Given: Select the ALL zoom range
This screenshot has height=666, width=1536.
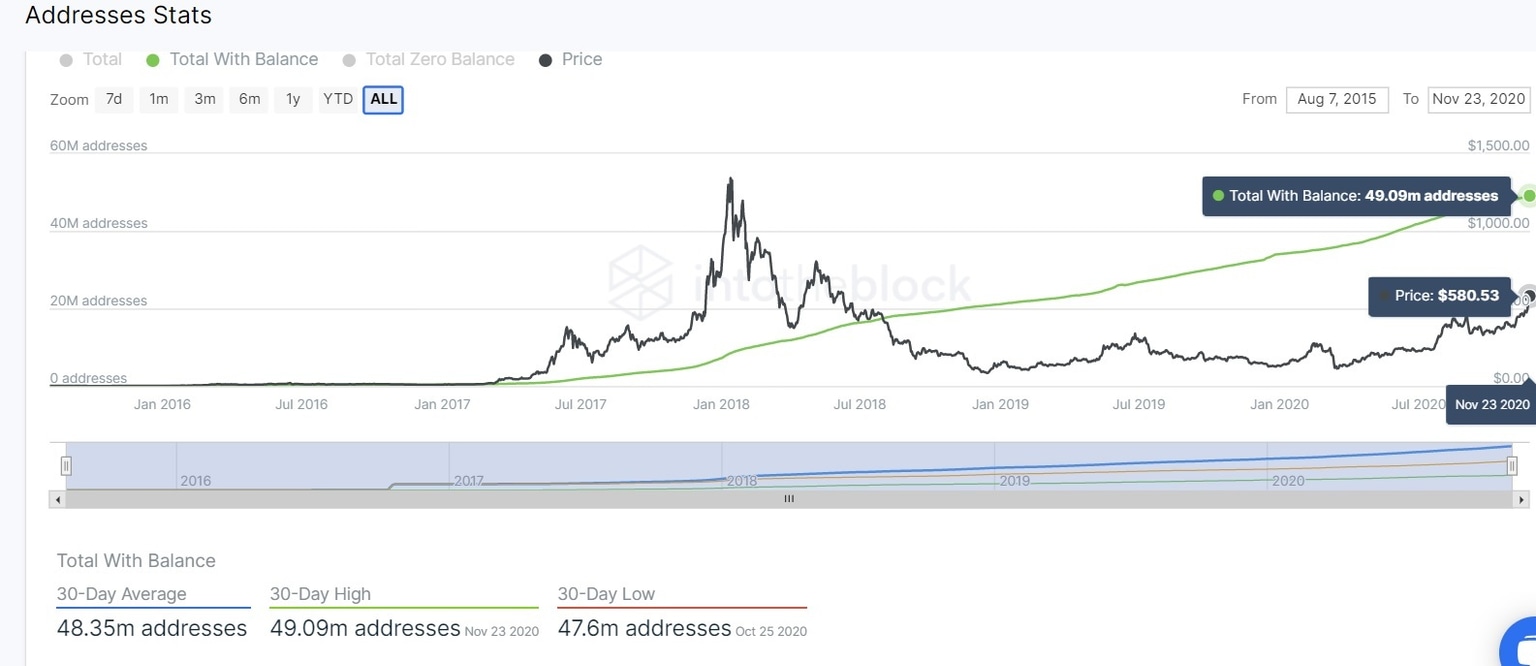Looking at the screenshot, I should 383,99.
